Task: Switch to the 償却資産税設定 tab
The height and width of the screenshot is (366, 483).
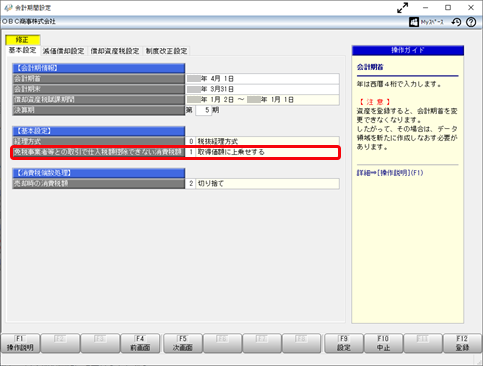Action: (x=115, y=51)
